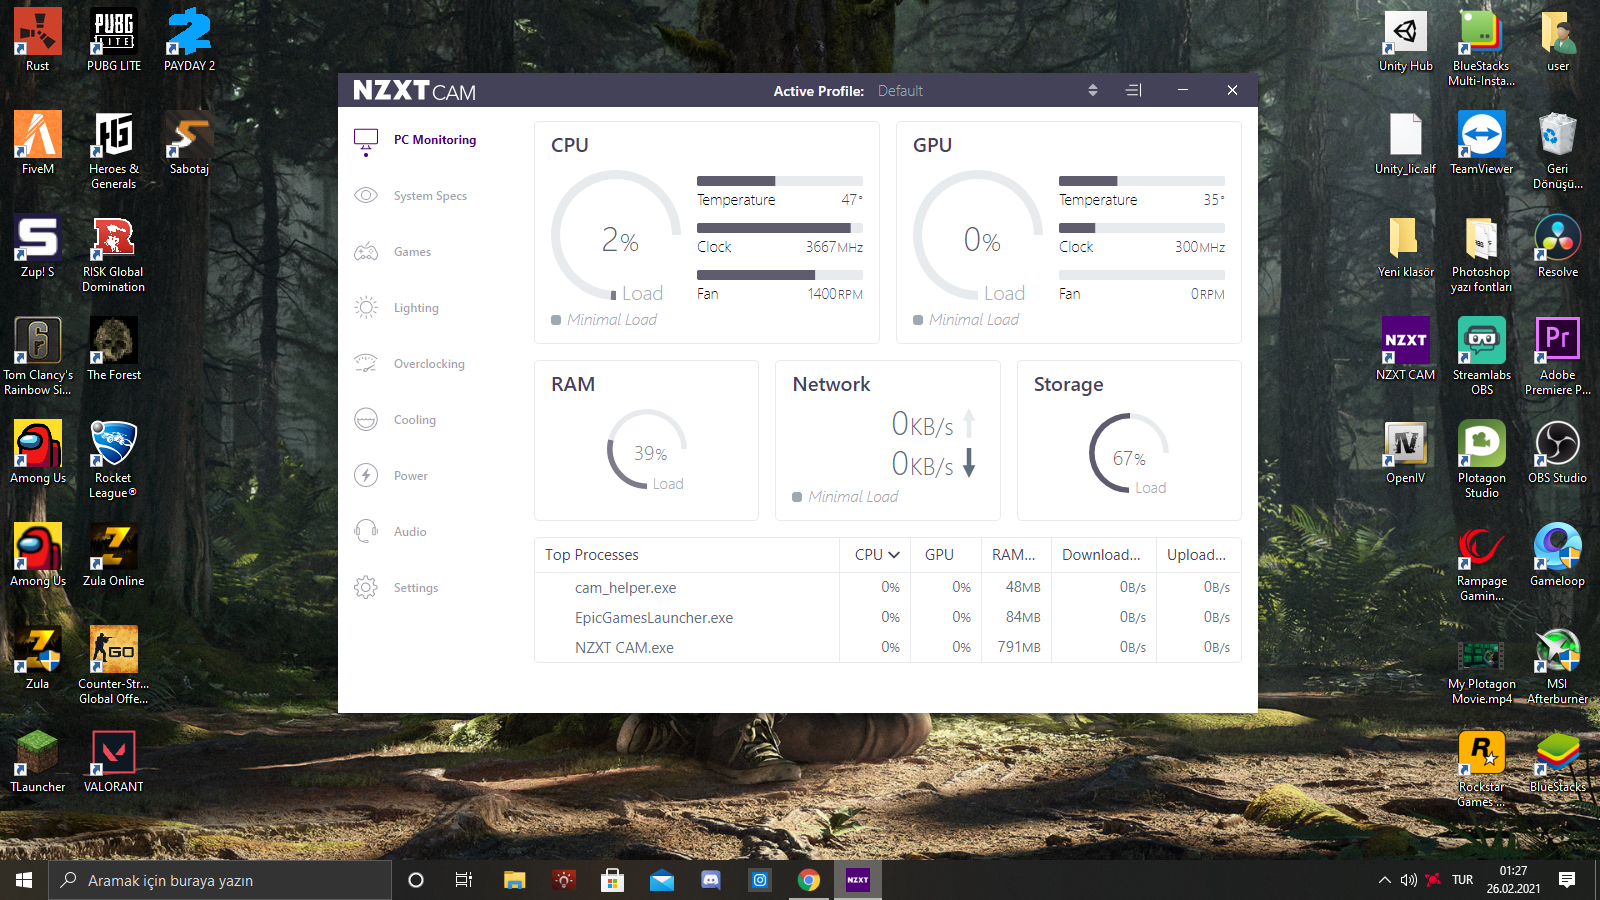Select the Adobe Premiere Pro desktop icon
The image size is (1600, 900).
[1558, 356]
